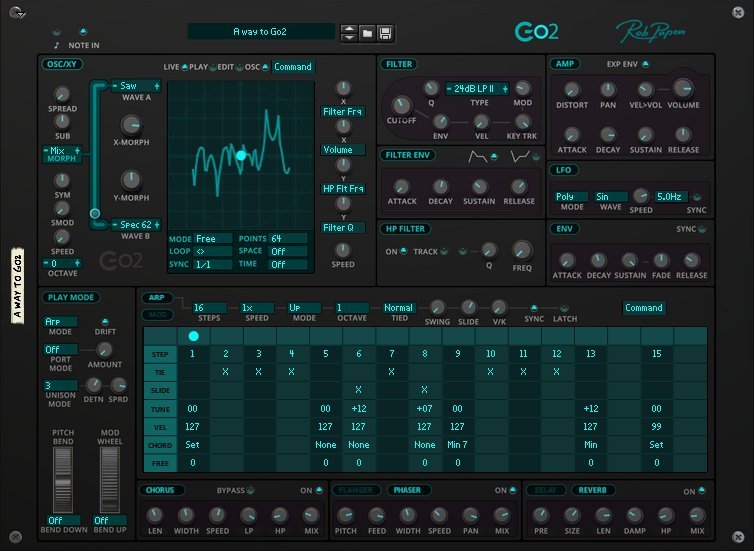Screen dimensions: 754x551
Task: Click the portamento AMOUNT knob
Action: click(104, 350)
